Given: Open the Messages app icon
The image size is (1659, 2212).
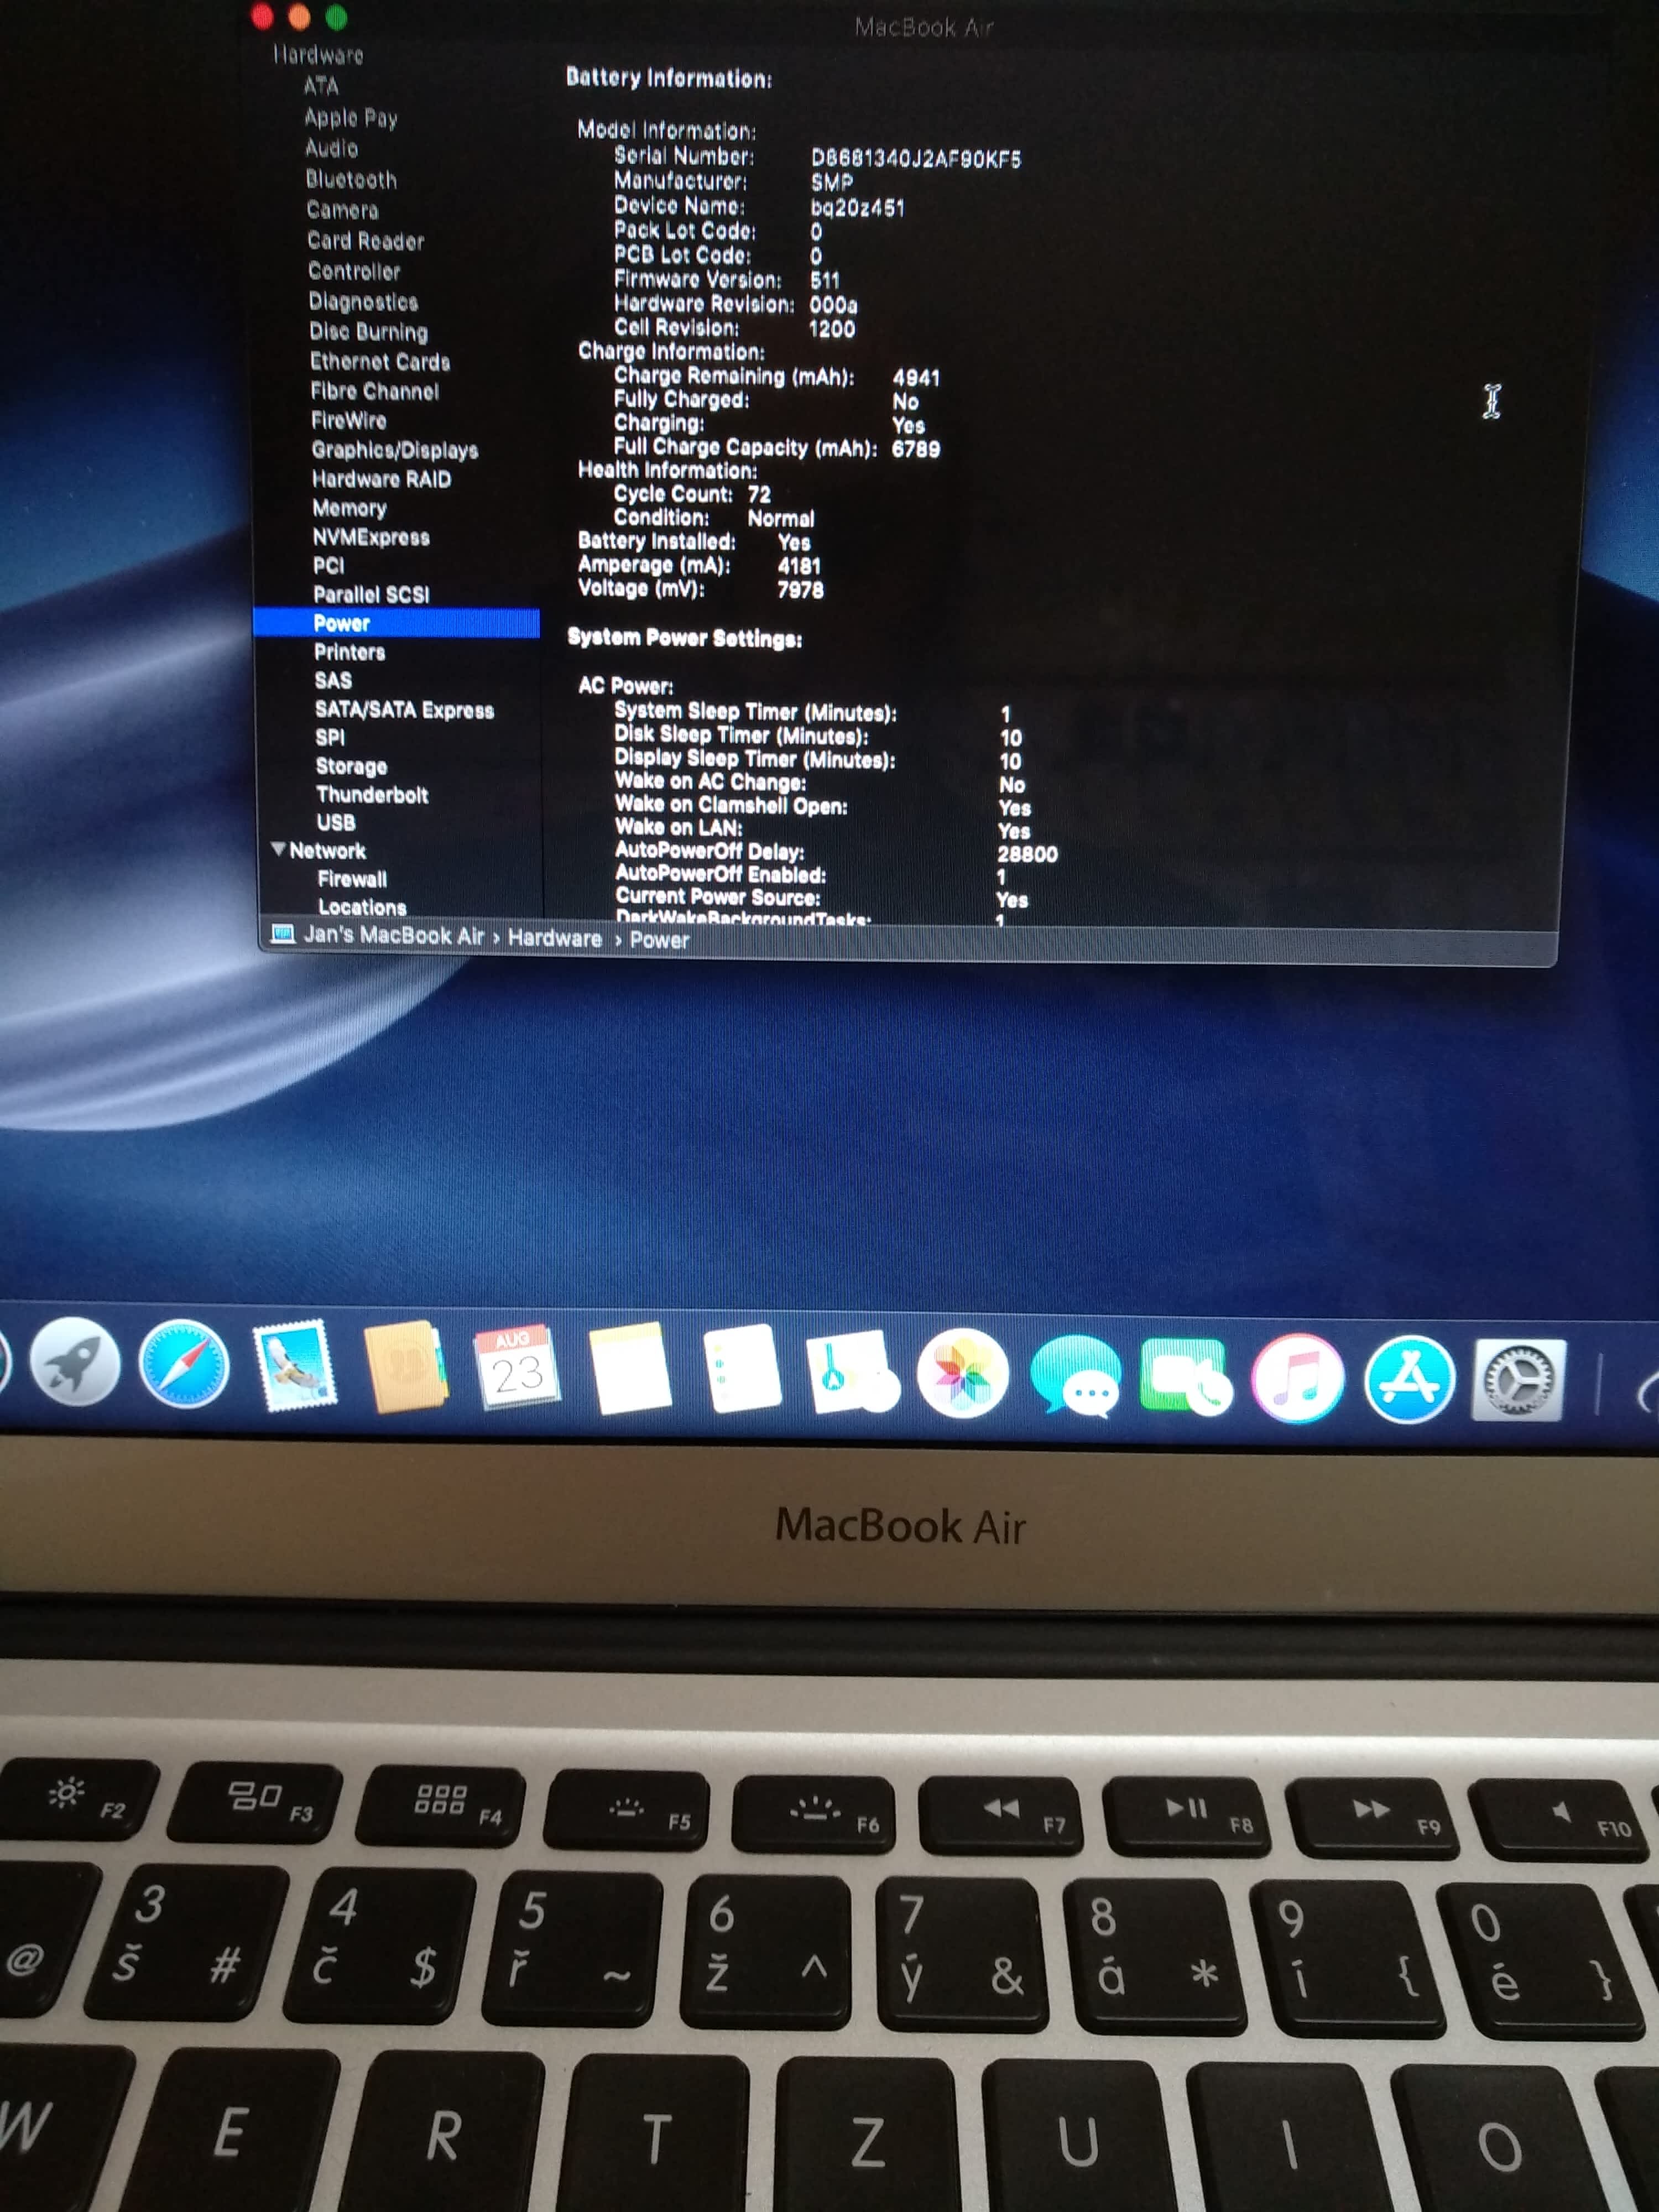Looking at the screenshot, I should coord(1076,1376).
